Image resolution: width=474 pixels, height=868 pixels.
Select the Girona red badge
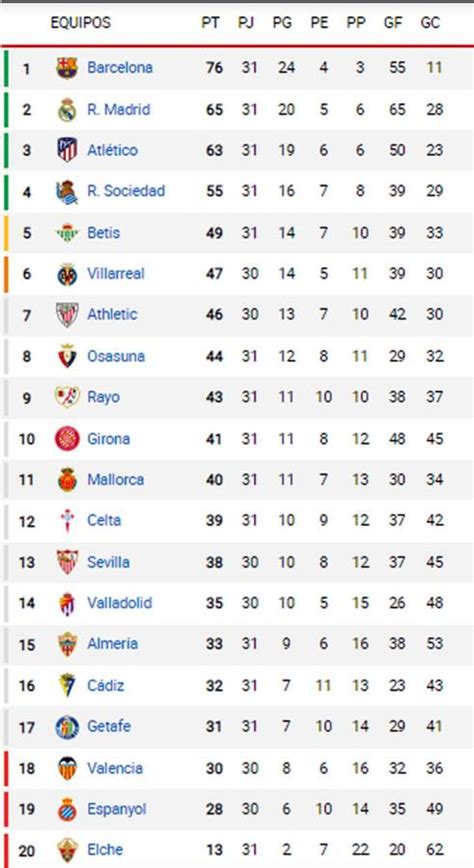pyautogui.click(x=67, y=438)
